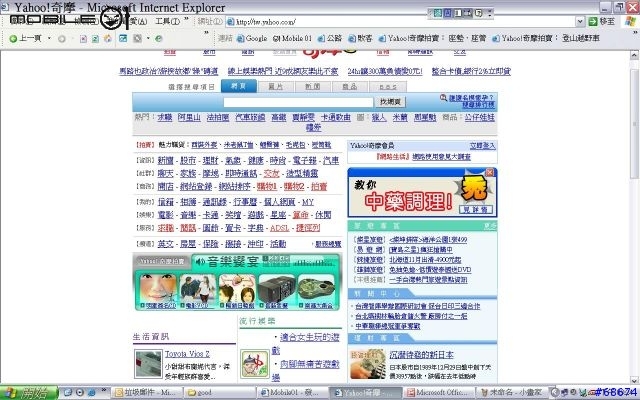This screenshot has width=640, height=400.
Task: Click the 立即登入 sign-in link
Action: 482,146
